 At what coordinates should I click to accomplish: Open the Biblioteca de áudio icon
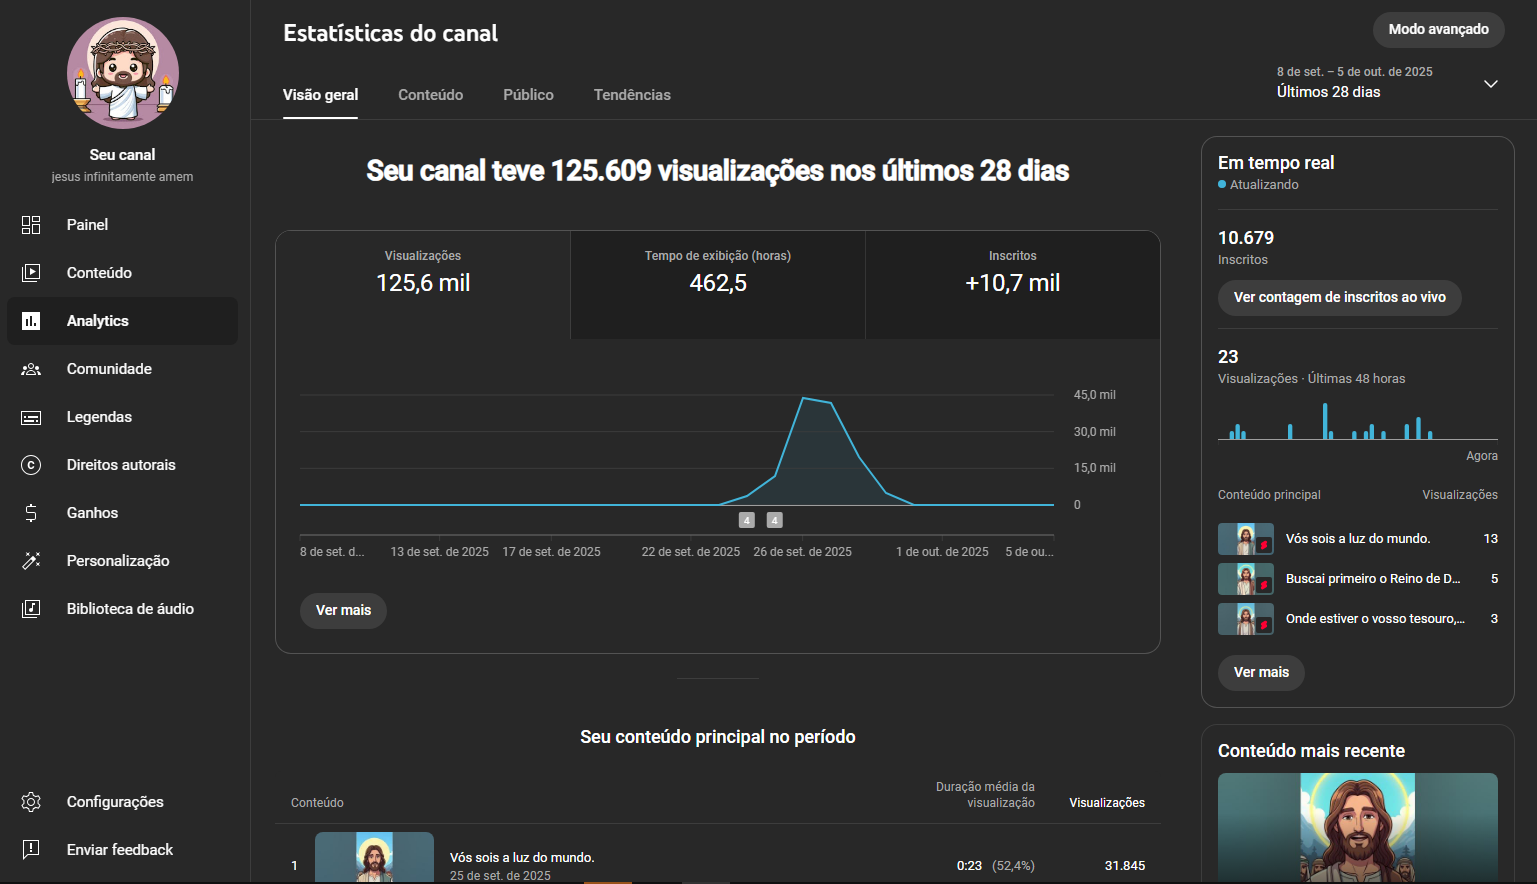point(31,609)
